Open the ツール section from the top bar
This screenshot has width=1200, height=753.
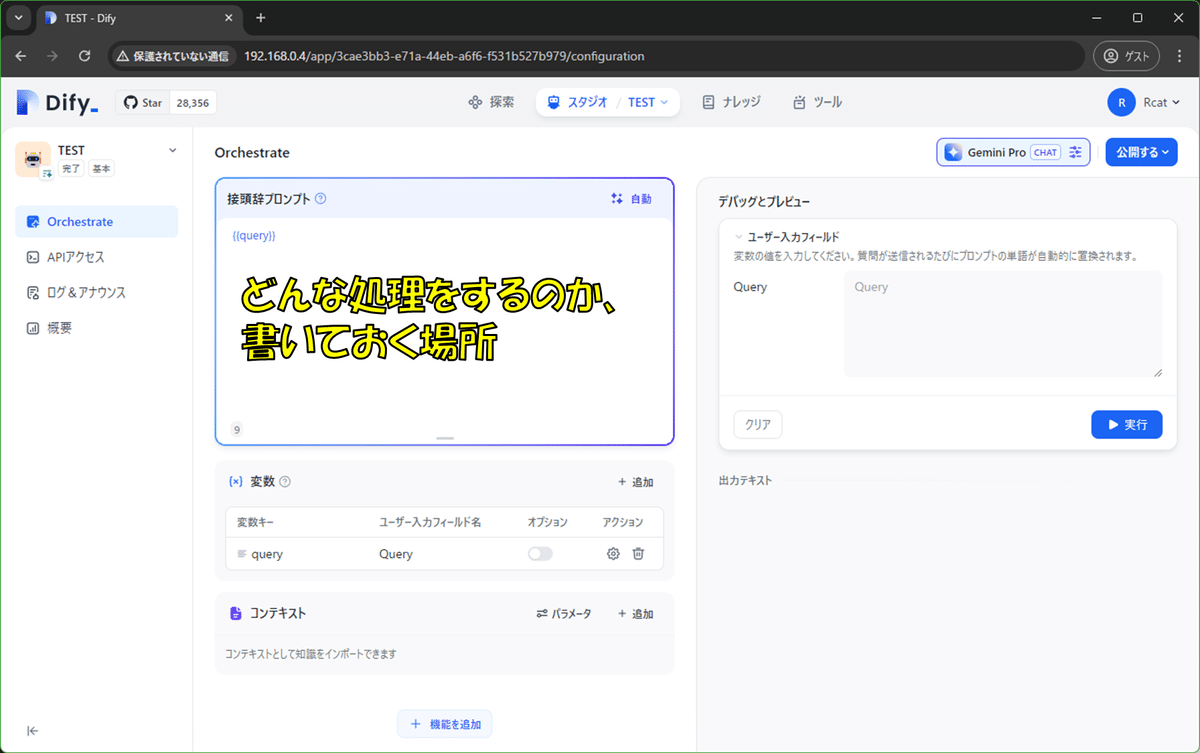[x=817, y=101]
